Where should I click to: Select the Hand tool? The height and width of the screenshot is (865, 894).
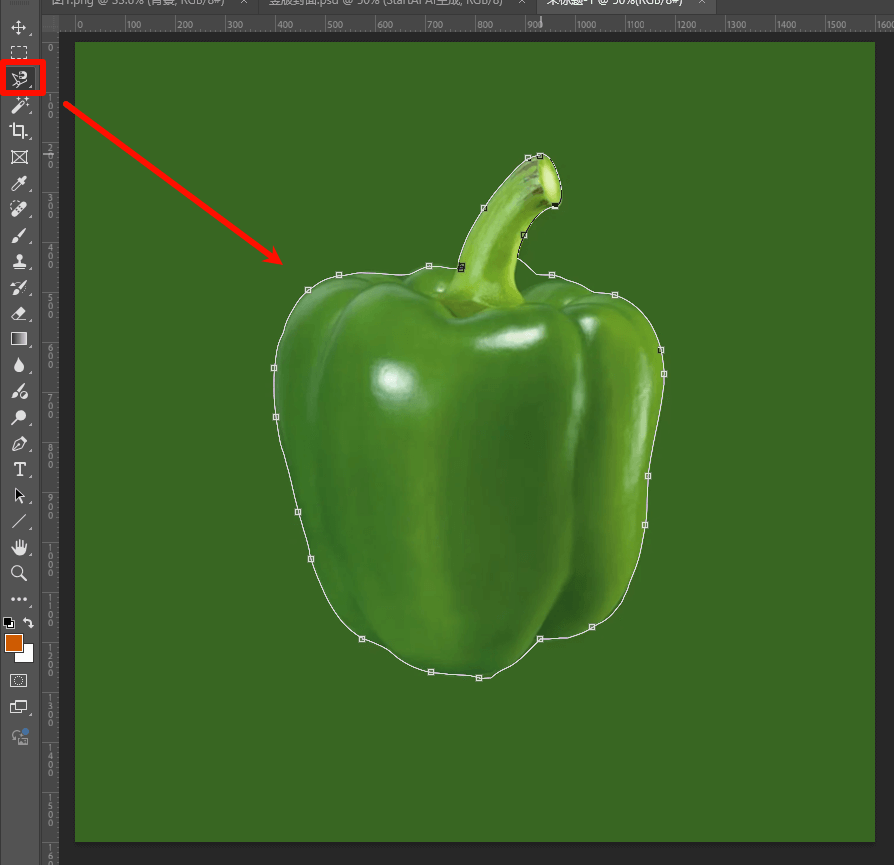(x=19, y=547)
